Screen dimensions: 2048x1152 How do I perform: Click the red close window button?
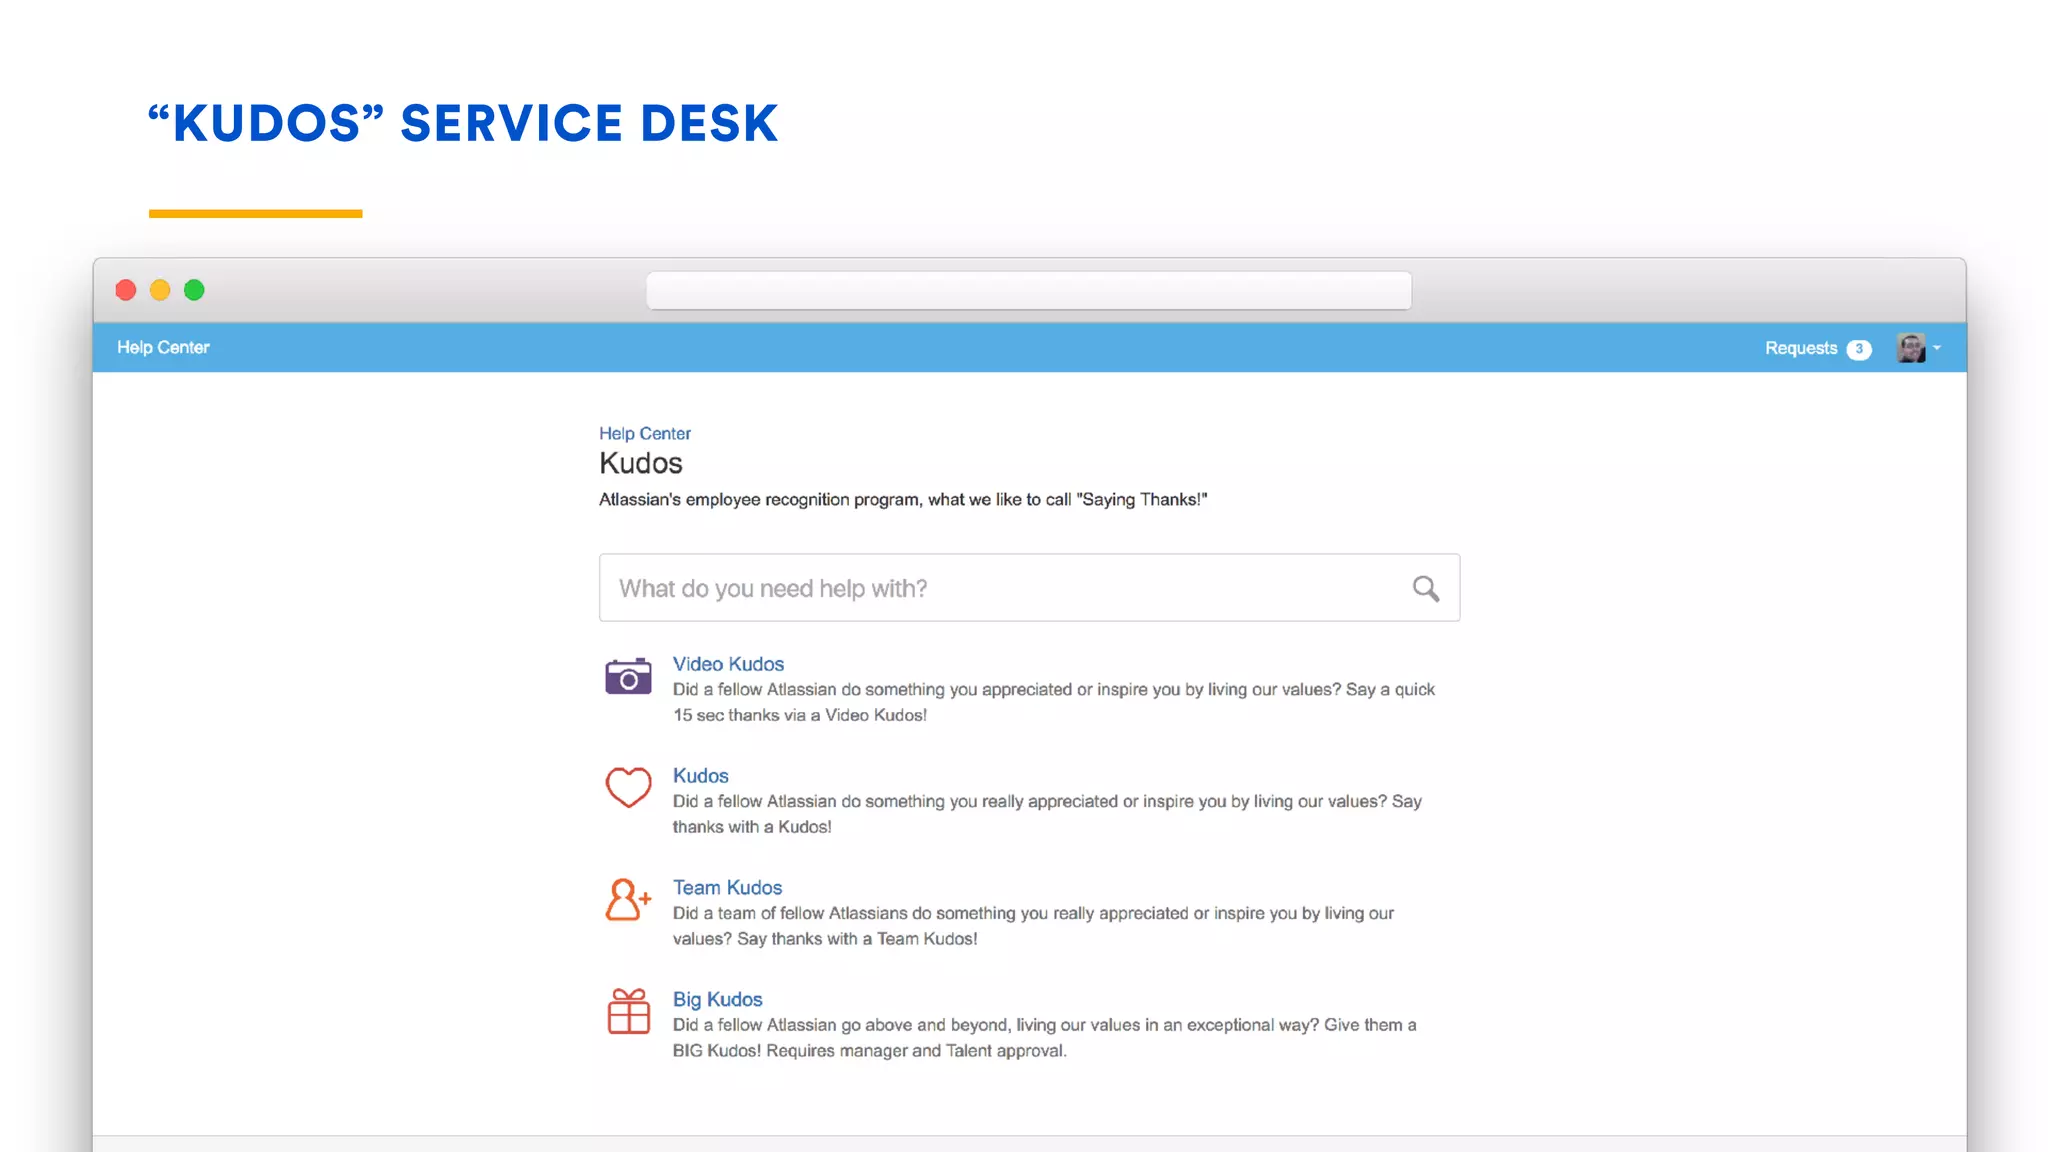pyautogui.click(x=126, y=290)
